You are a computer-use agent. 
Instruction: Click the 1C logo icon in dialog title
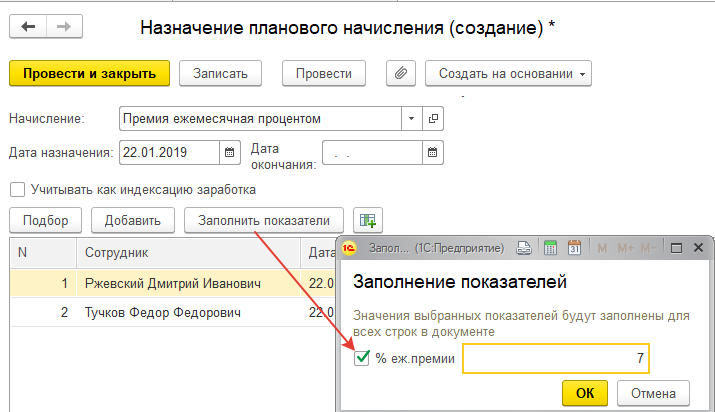click(349, 248)
